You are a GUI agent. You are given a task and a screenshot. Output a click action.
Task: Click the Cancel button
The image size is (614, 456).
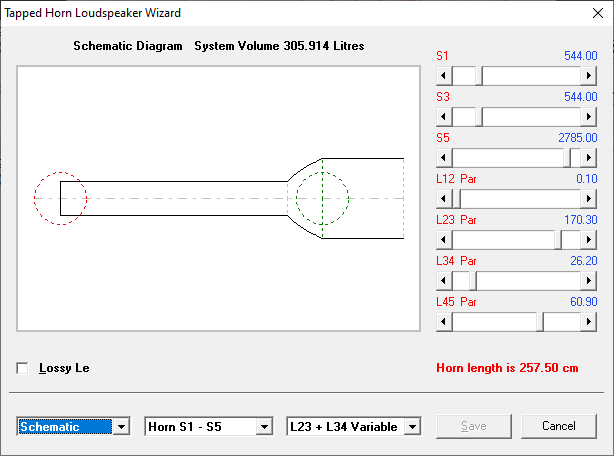559,426
